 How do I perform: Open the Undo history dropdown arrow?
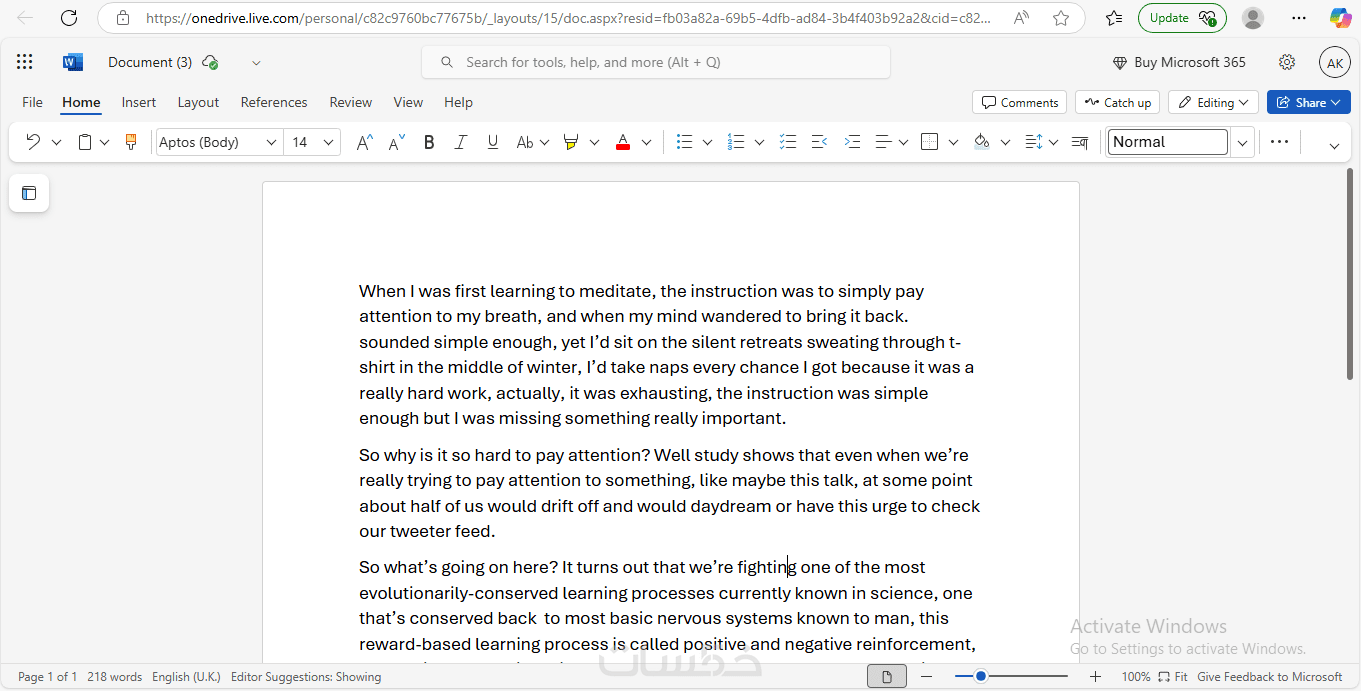(56, 142)
